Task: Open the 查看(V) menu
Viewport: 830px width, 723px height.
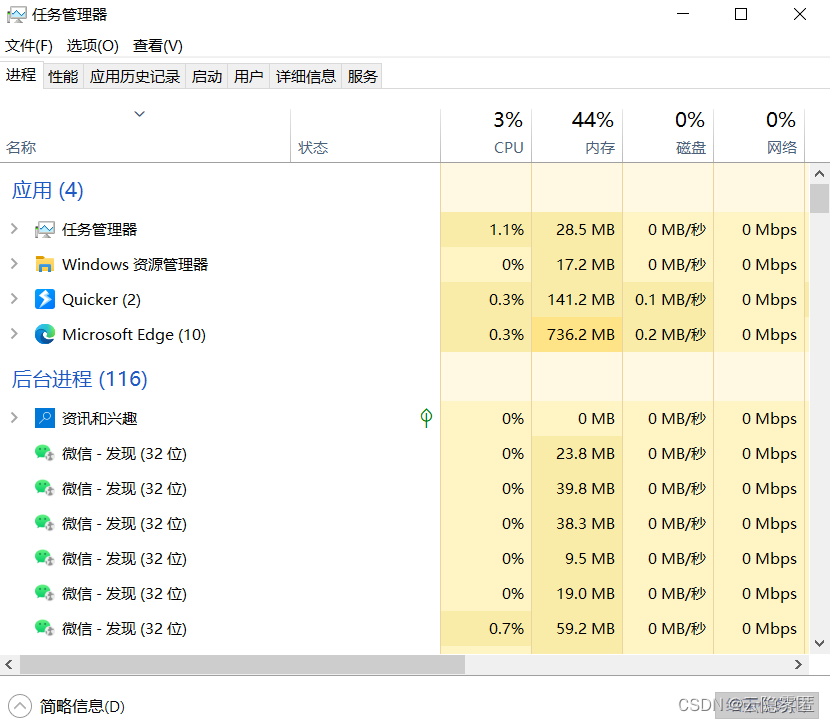Action: point(158,46)
